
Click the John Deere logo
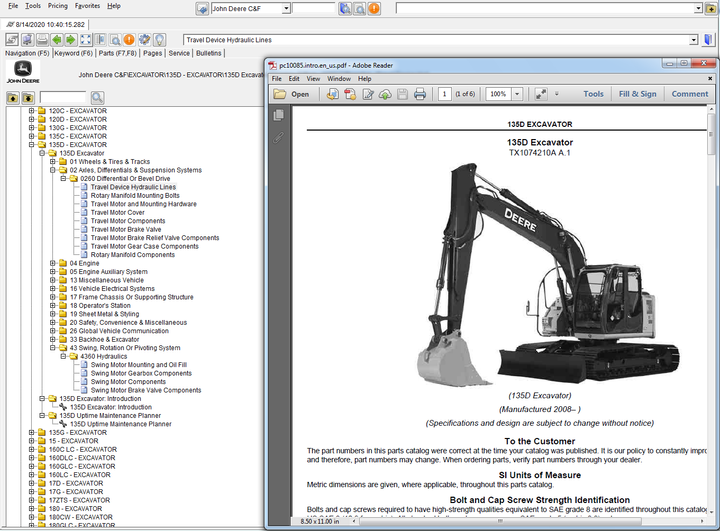click(x=23, y=72)
